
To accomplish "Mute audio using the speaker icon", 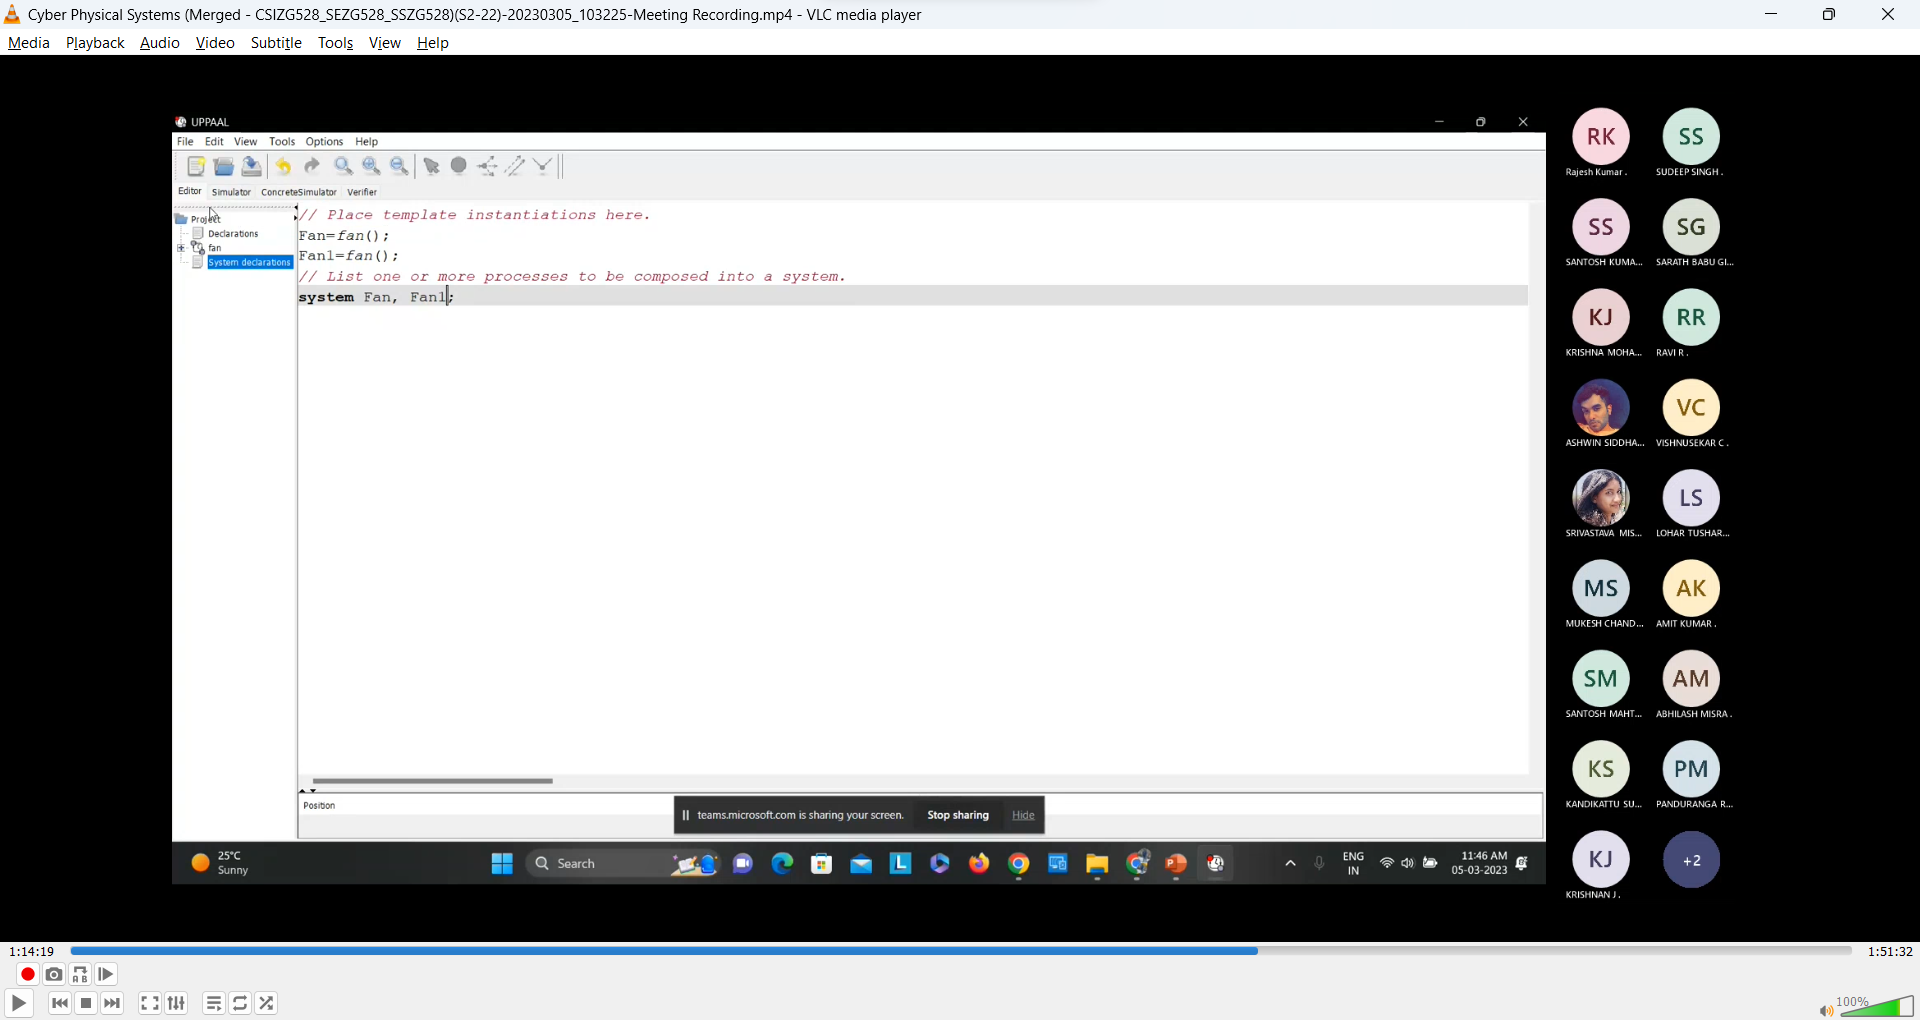I will (1826, 1011).
